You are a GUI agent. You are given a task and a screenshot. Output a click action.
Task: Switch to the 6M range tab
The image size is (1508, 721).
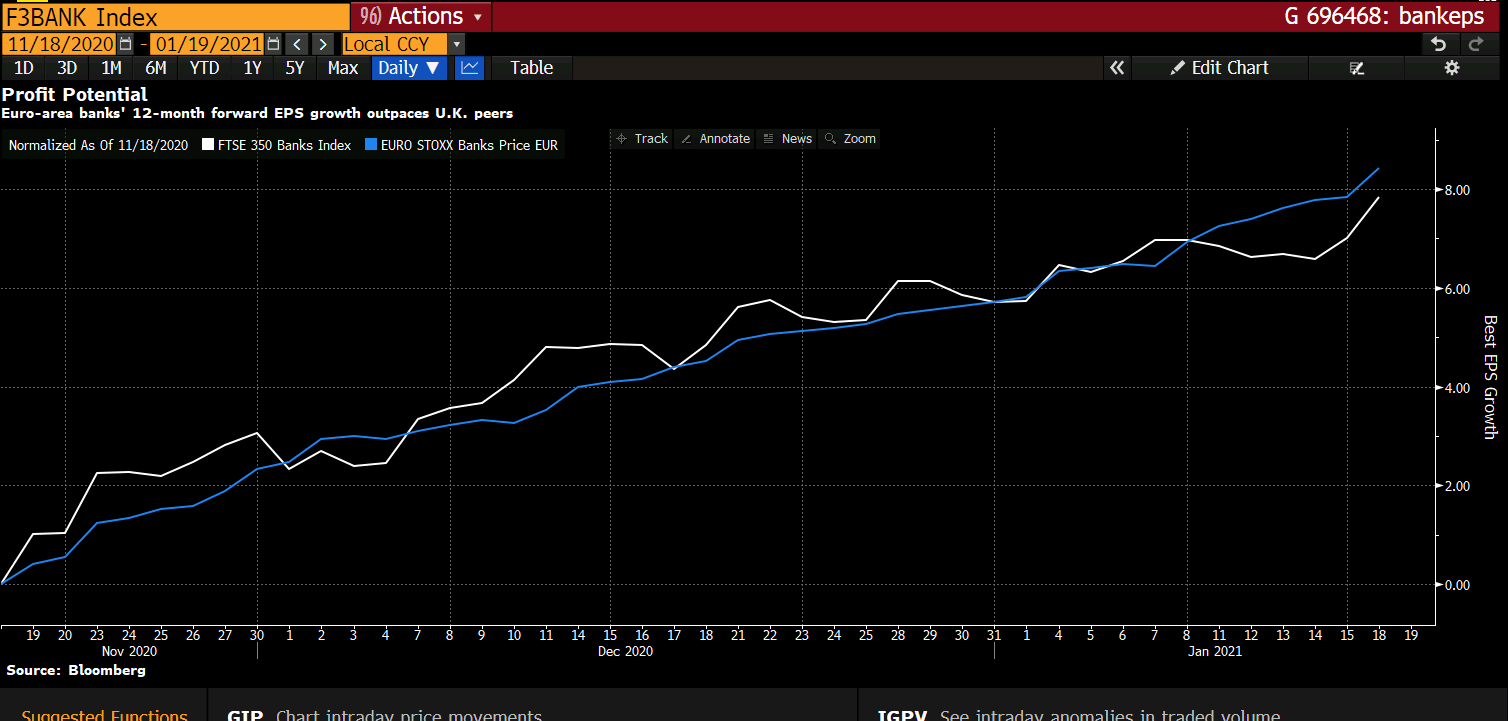coord(155,68)
